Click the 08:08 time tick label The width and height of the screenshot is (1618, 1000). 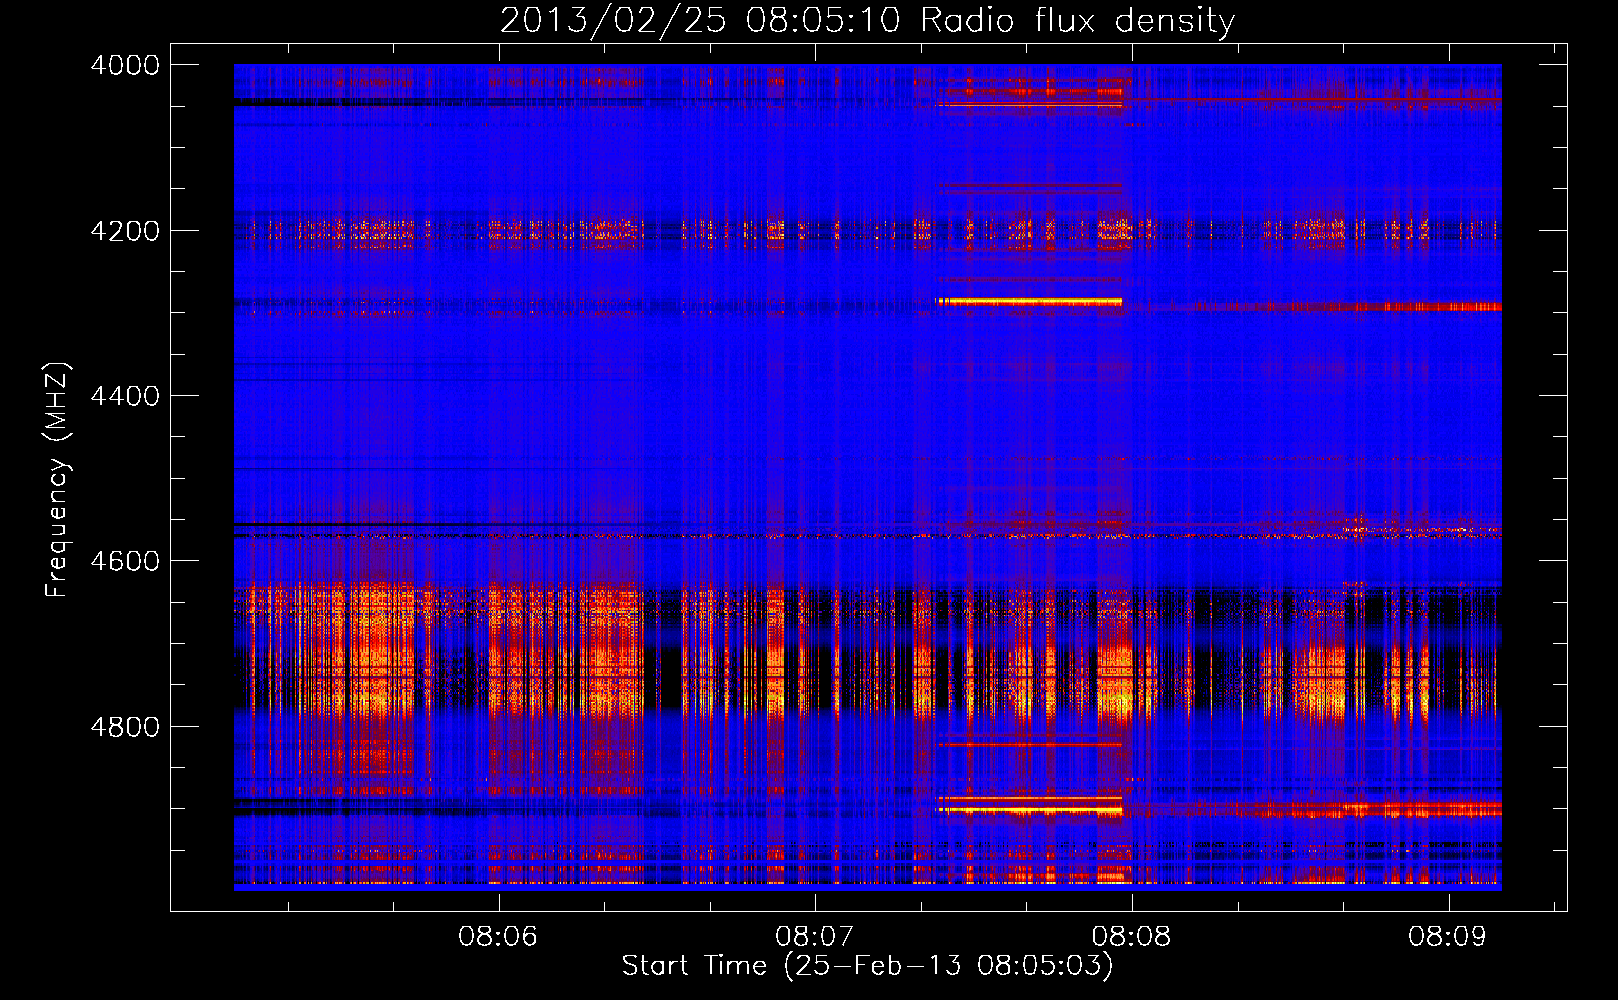1131,937
